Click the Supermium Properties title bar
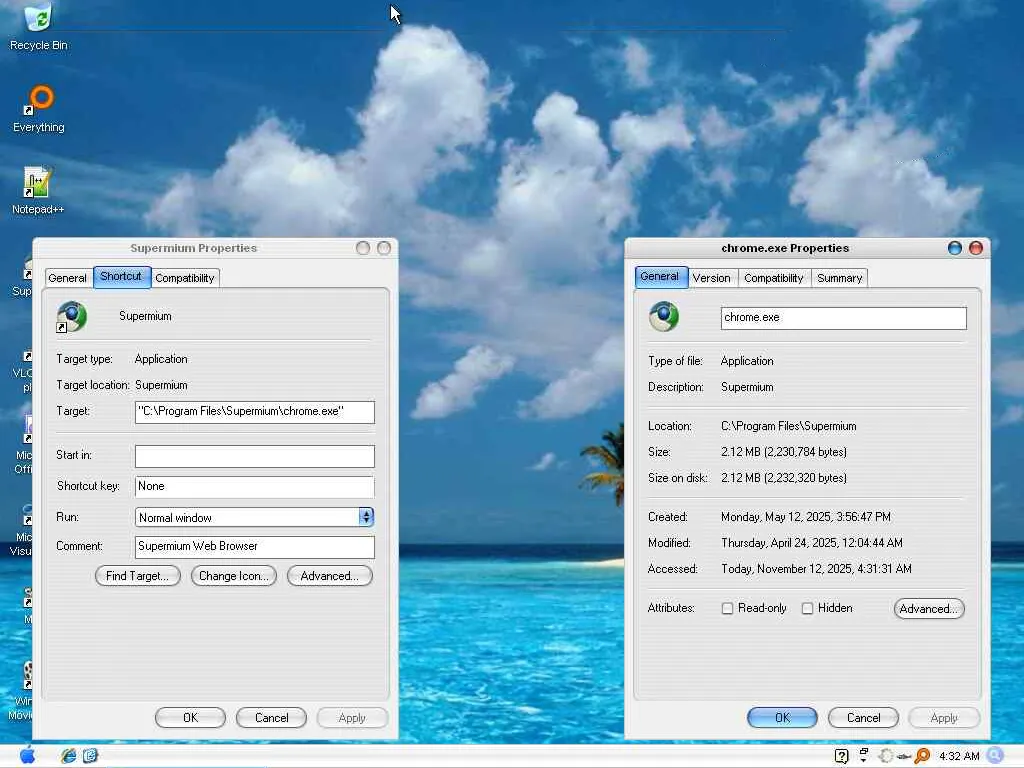The image size is (1024, 768). 194,248
